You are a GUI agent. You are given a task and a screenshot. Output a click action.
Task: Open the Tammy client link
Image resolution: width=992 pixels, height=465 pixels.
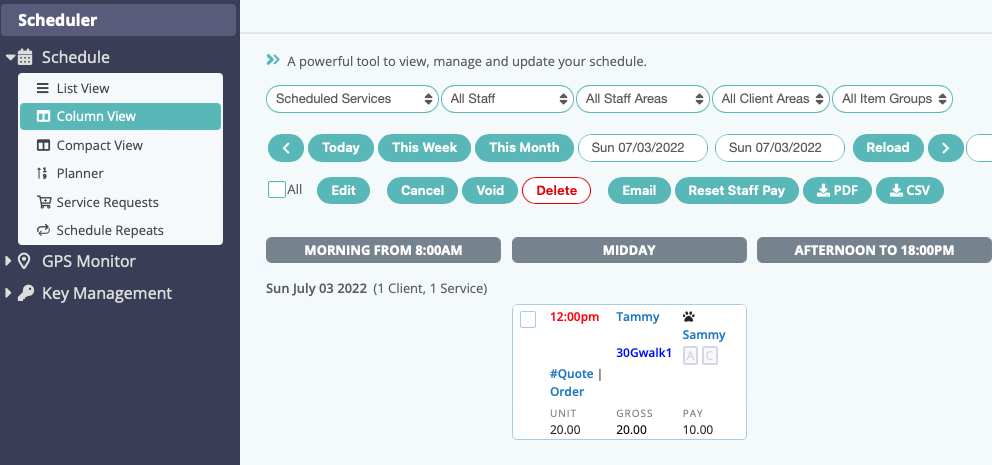pyautogui.click(x=637, y=317)
